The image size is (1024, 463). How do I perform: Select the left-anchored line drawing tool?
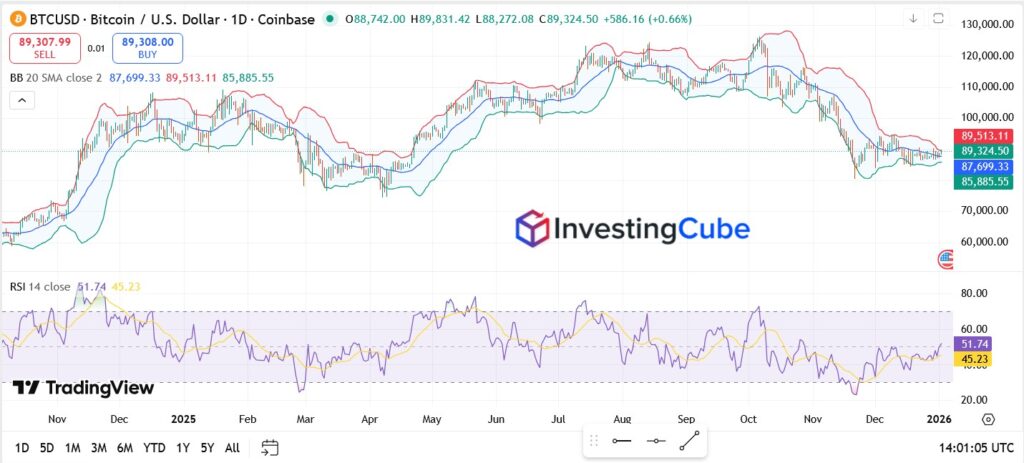(x=621, y=440)
